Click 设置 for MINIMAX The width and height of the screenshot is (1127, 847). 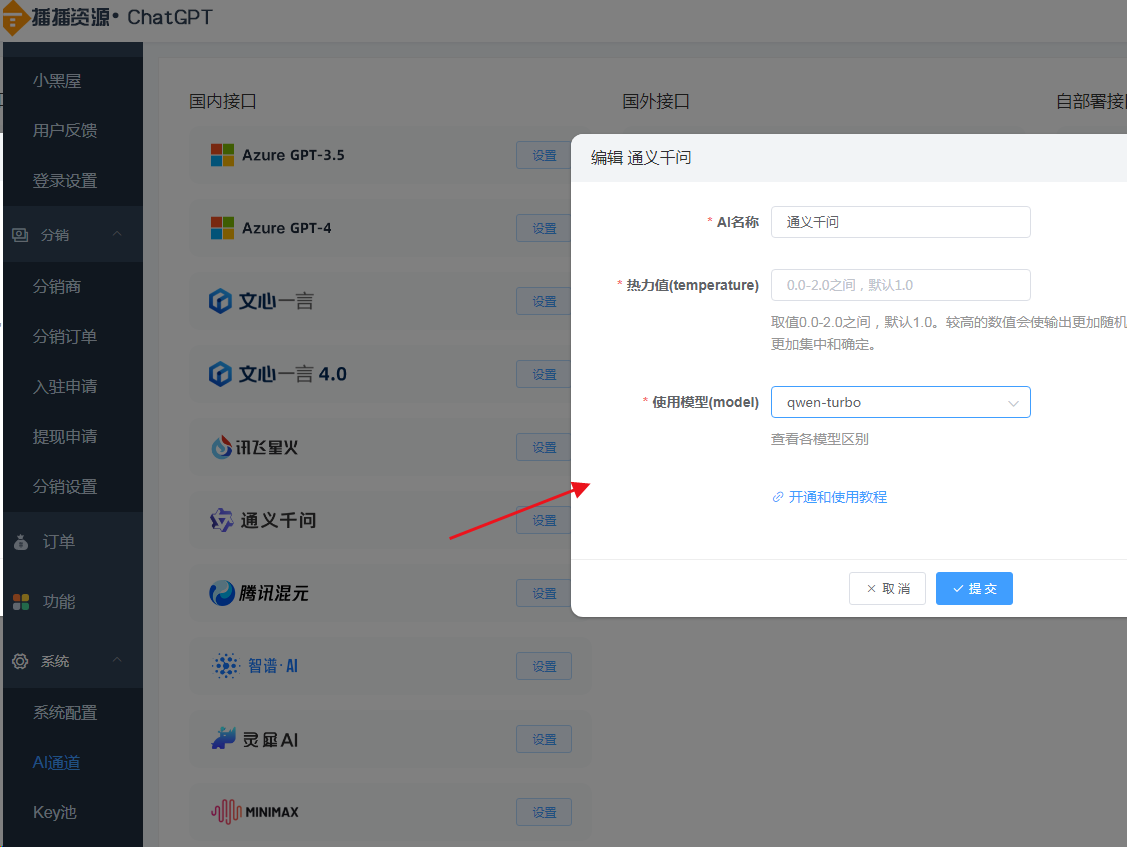pyautogui.click(x=544, y=812)
